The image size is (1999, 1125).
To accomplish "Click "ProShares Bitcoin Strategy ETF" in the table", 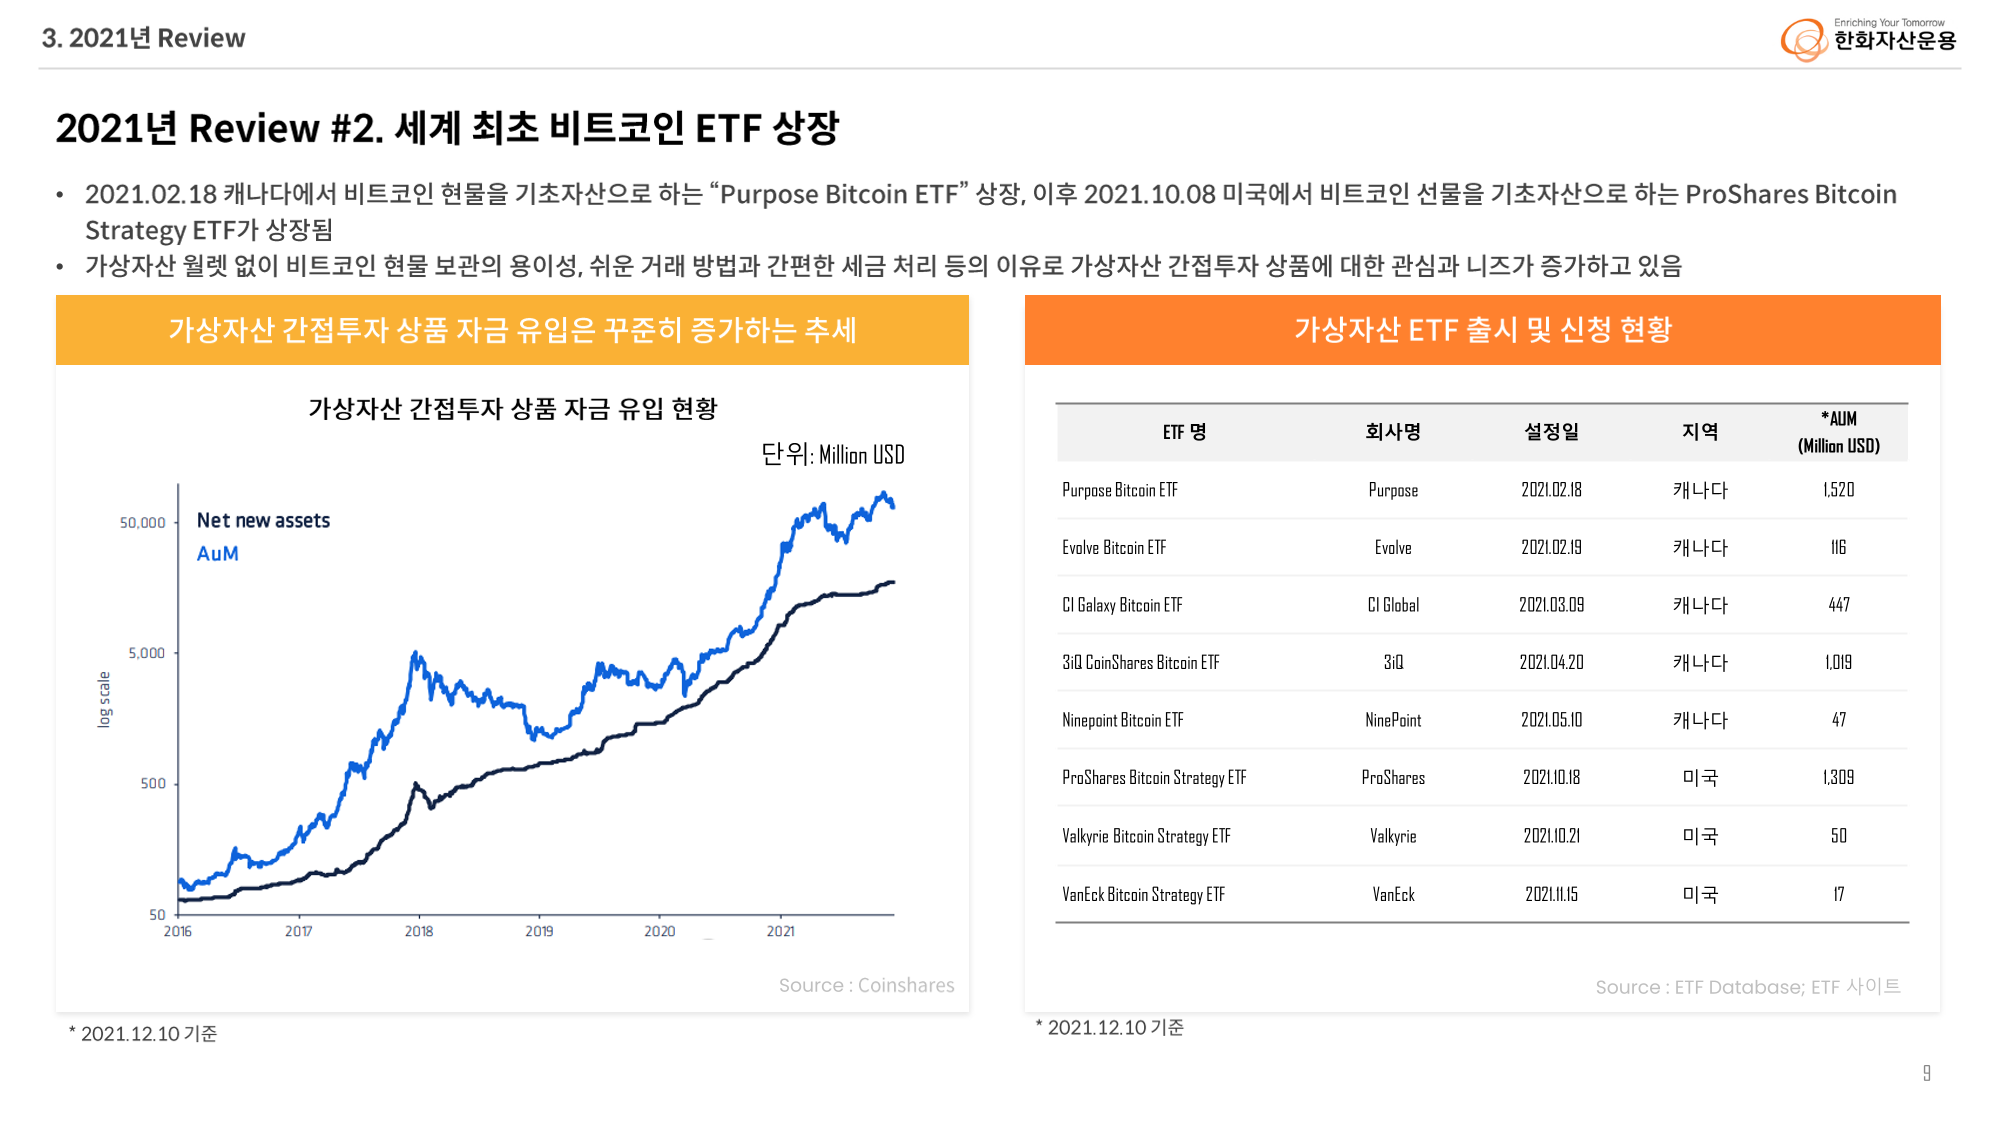I will [1154, 778].
